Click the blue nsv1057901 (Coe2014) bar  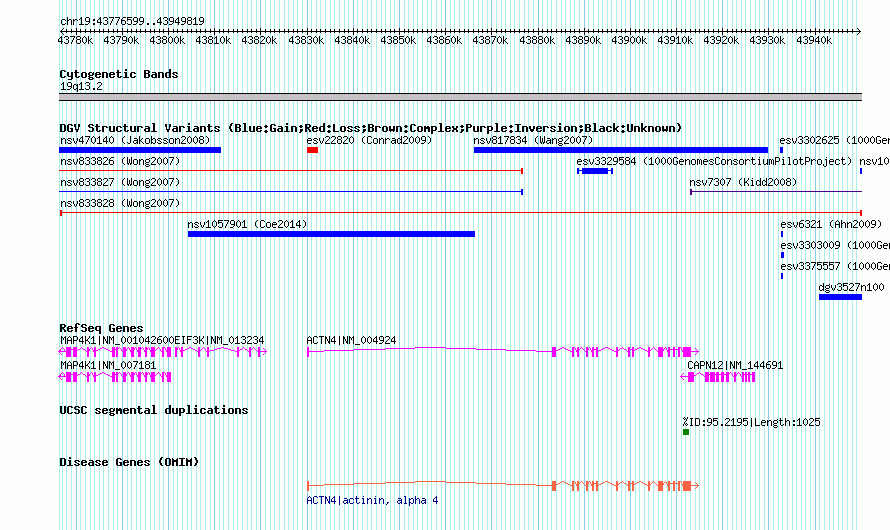[331, 234]
